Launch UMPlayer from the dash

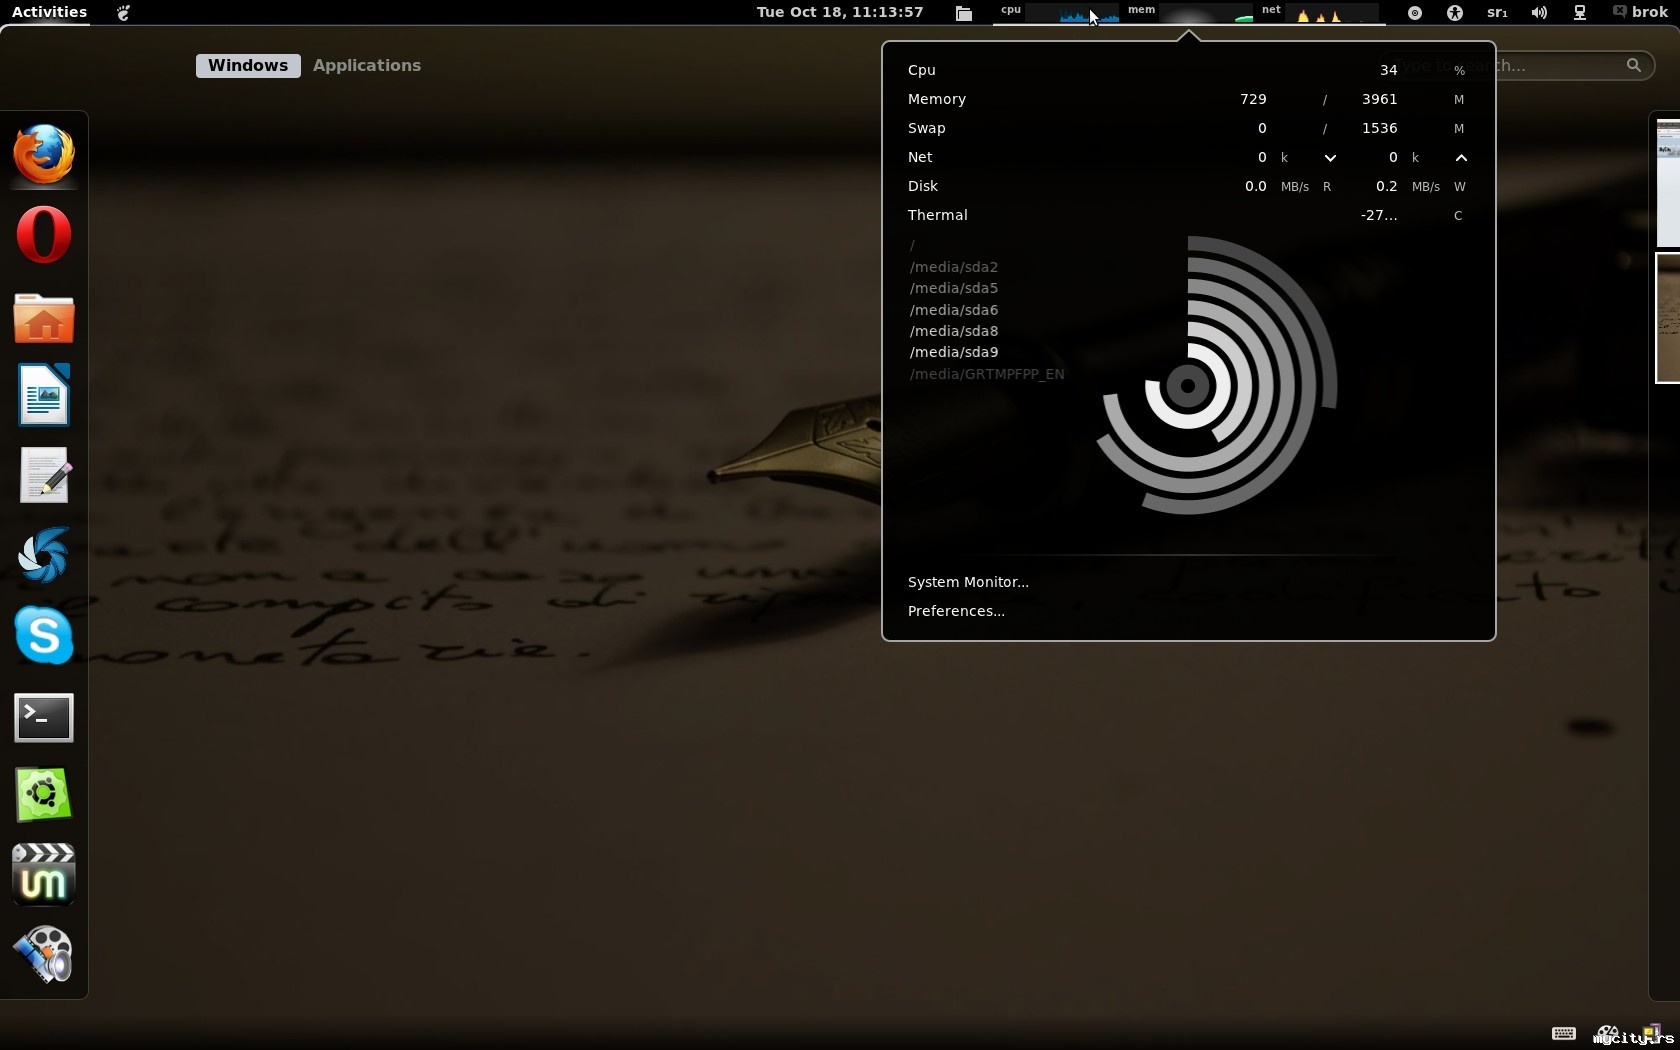44,875
